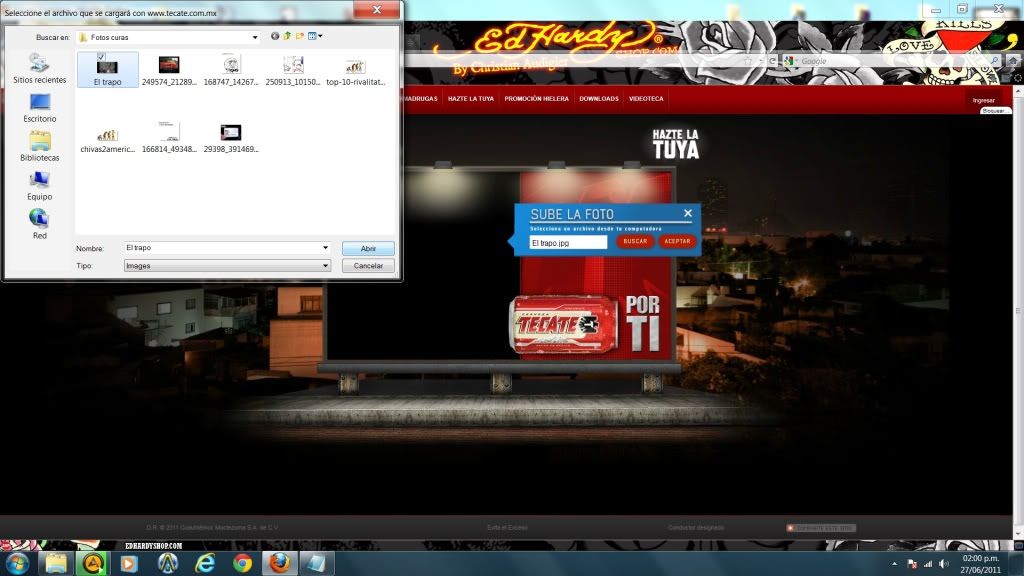Screen dimensions: 1024x576
Task: Expand the Nombre combo box arrow
Action: [x=325, y=248]
